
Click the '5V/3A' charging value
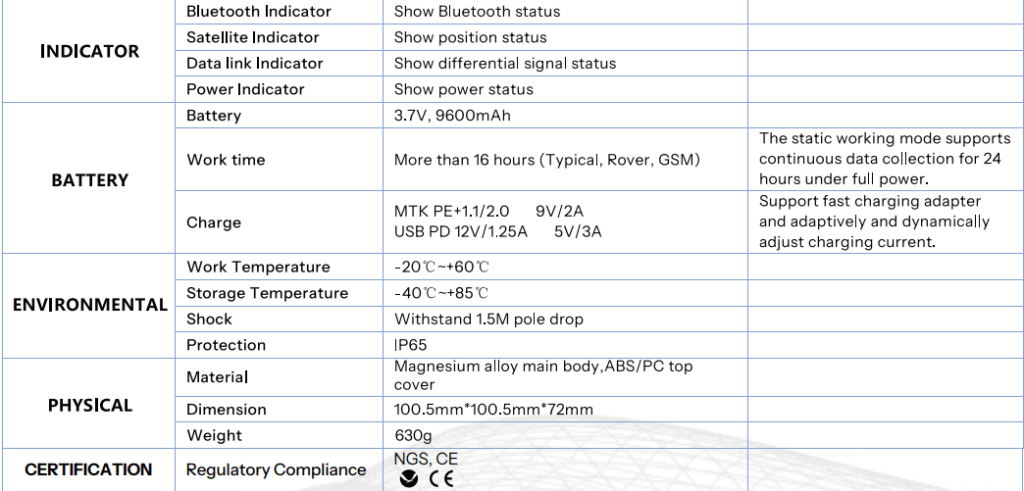click(x=578, y=232)
